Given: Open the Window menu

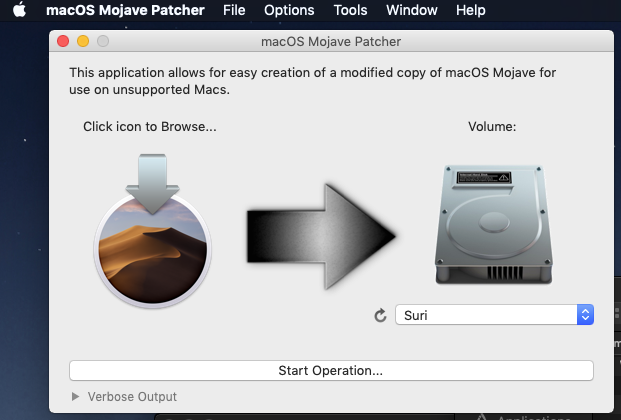Looking at the screenshot, I should click(411, 10).
